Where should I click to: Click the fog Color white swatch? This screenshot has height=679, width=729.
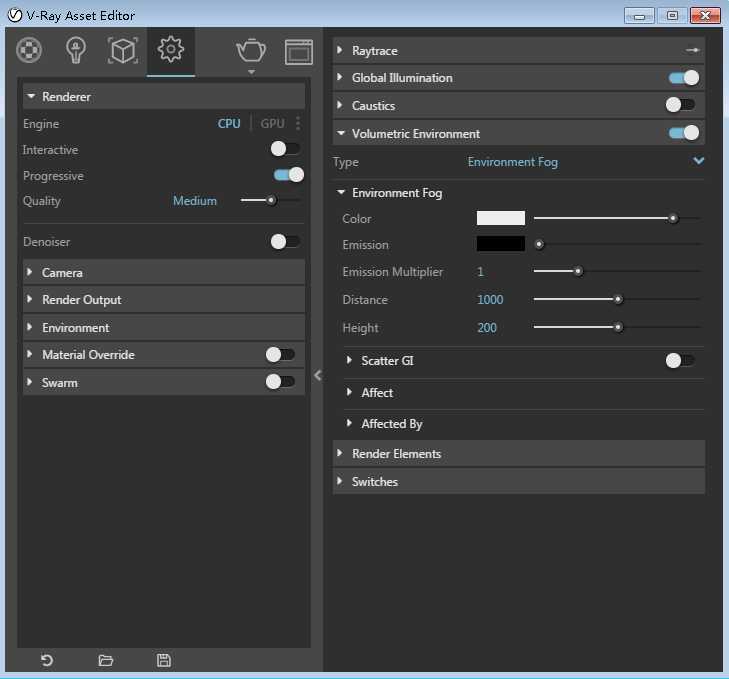click(500, 218)
